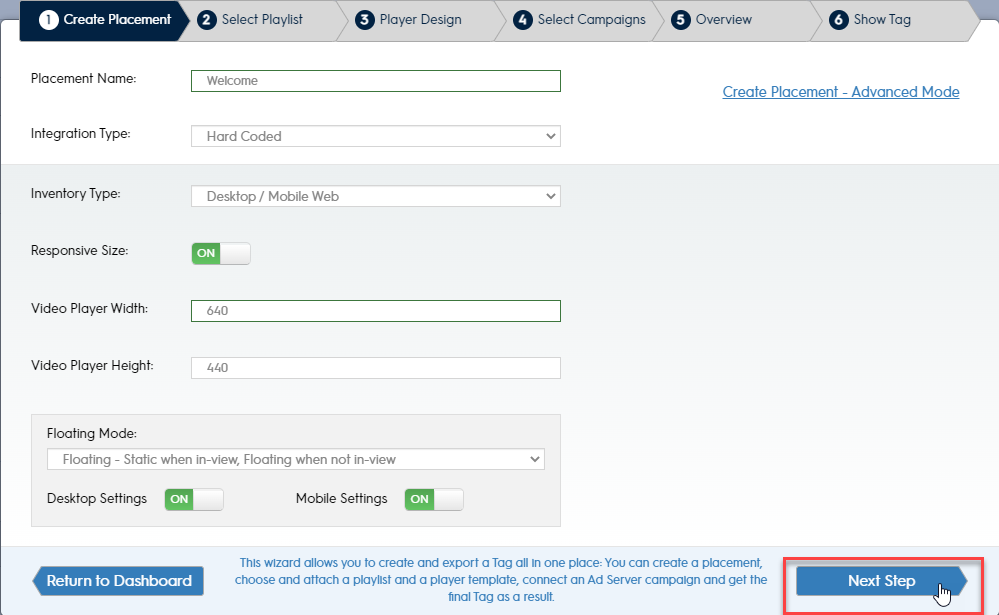Screen dimensions: 999x615
Task: Click the Inventory Type label
Action: [76, 194]
